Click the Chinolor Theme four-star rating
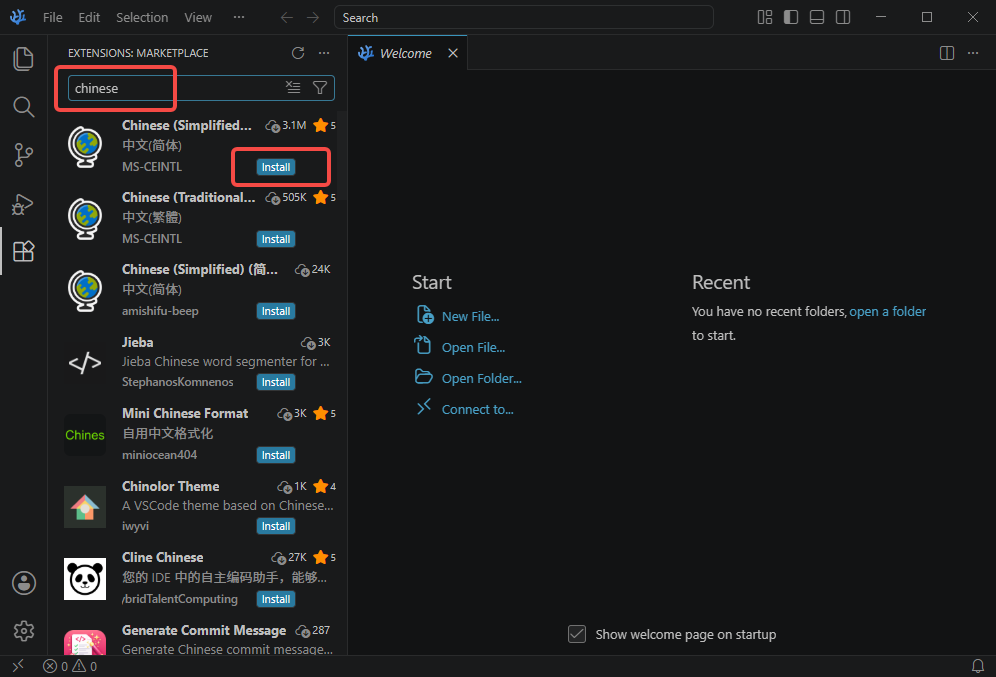The width and height of the screenshot is (996, 677). tap(325, 486)
